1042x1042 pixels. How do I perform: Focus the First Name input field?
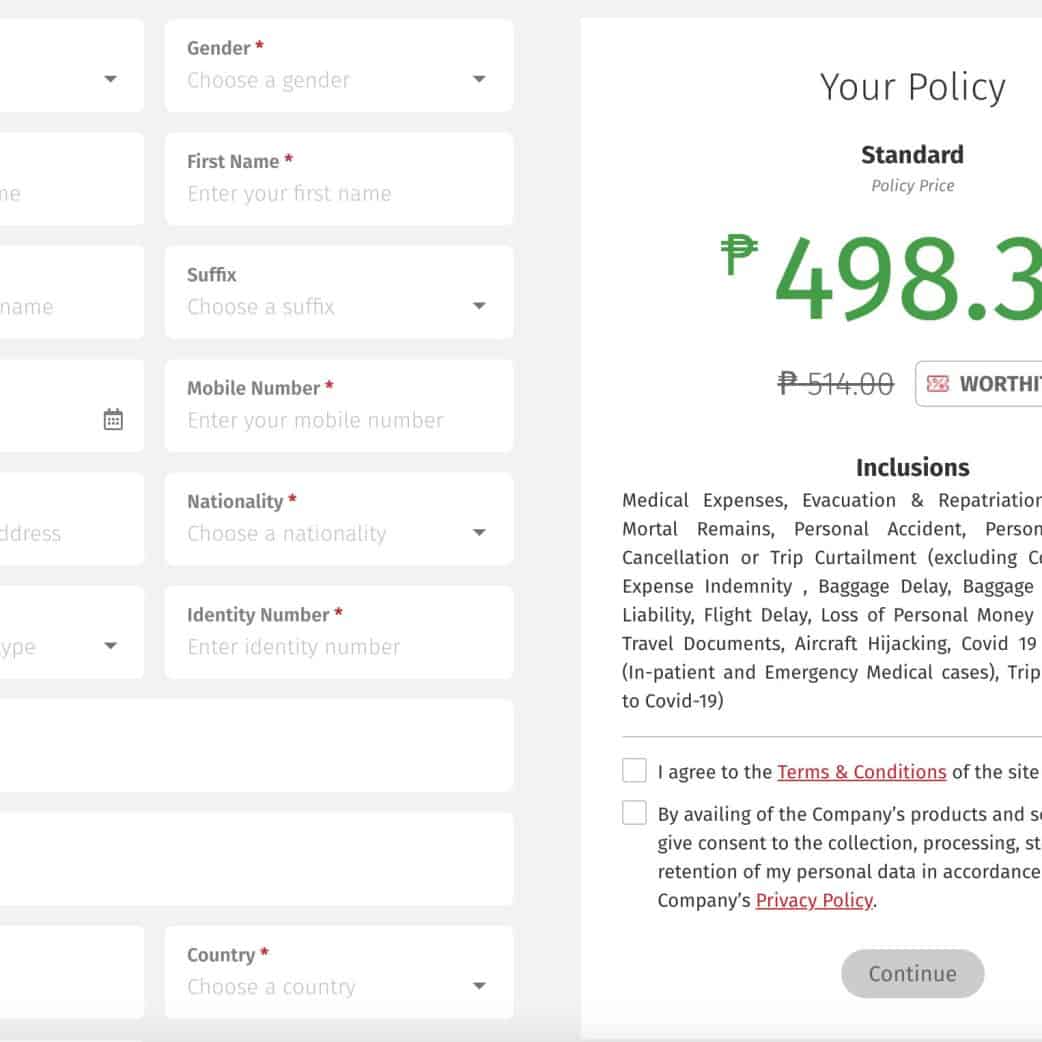[x=338, y=194]
